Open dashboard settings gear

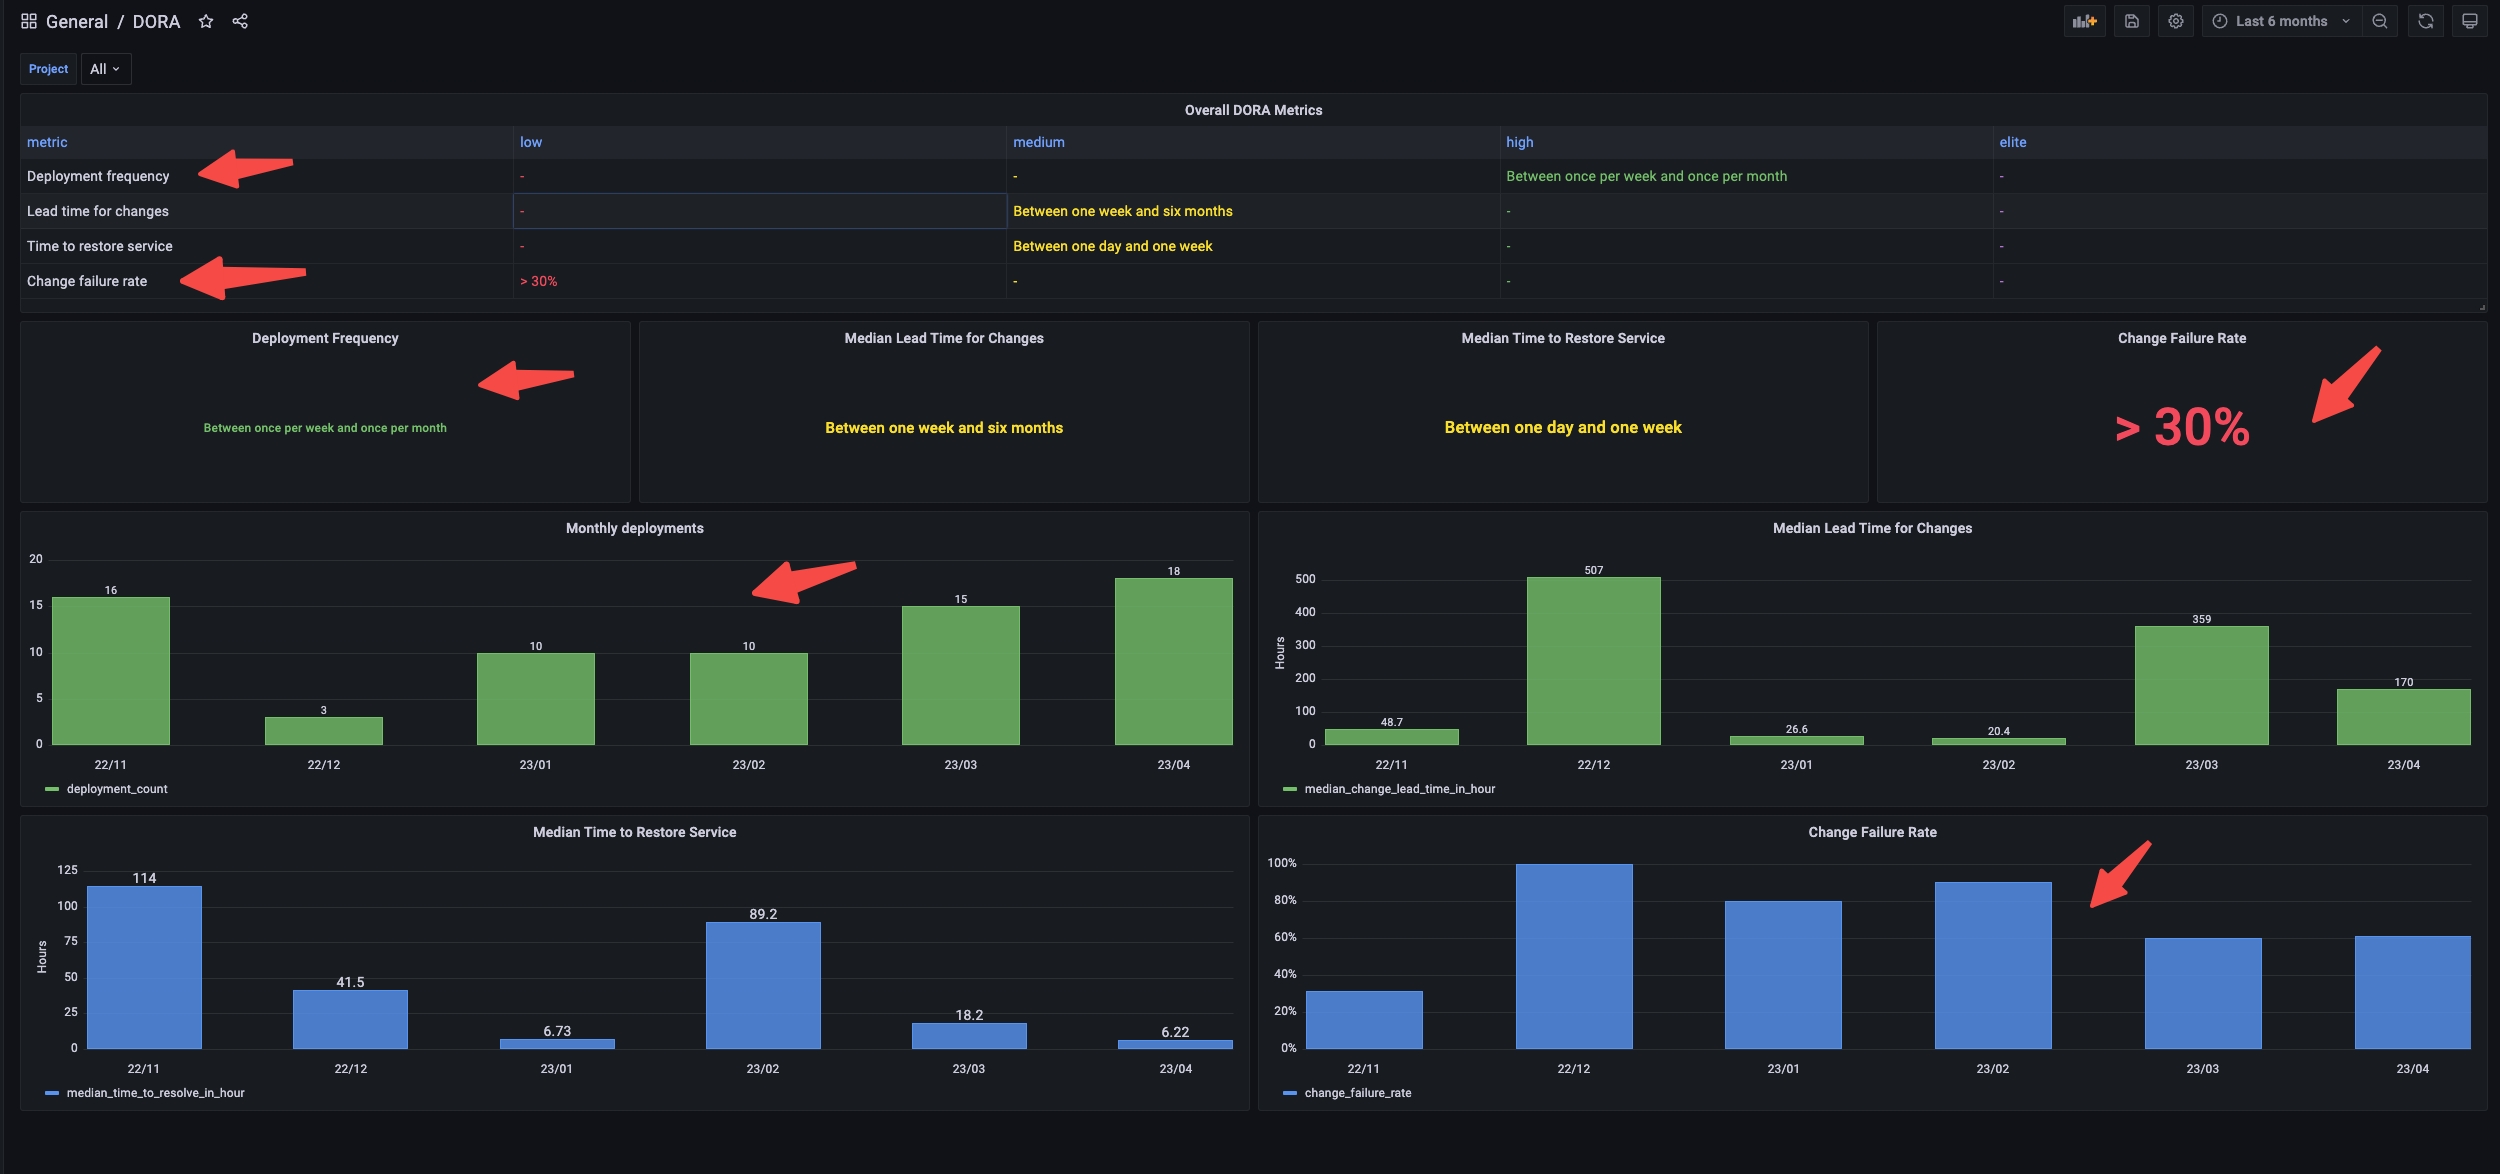(2175, 21)
